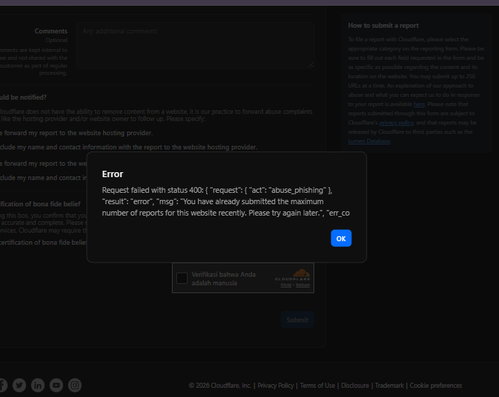Image resolution: width=499 pixels, height=397 pixels.
Task: Open Disclosure footer link
Action: click(355, 386)
